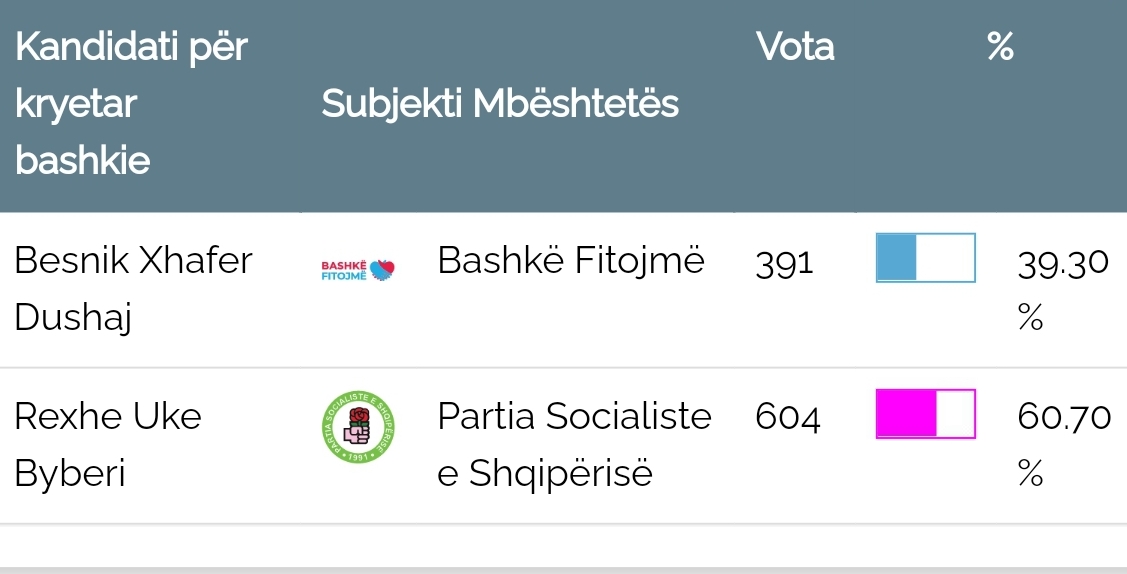Viewport: 1127px width, 574px height.
Task: Click the filled portion of blue bar
Action: (x=896, y=258)
